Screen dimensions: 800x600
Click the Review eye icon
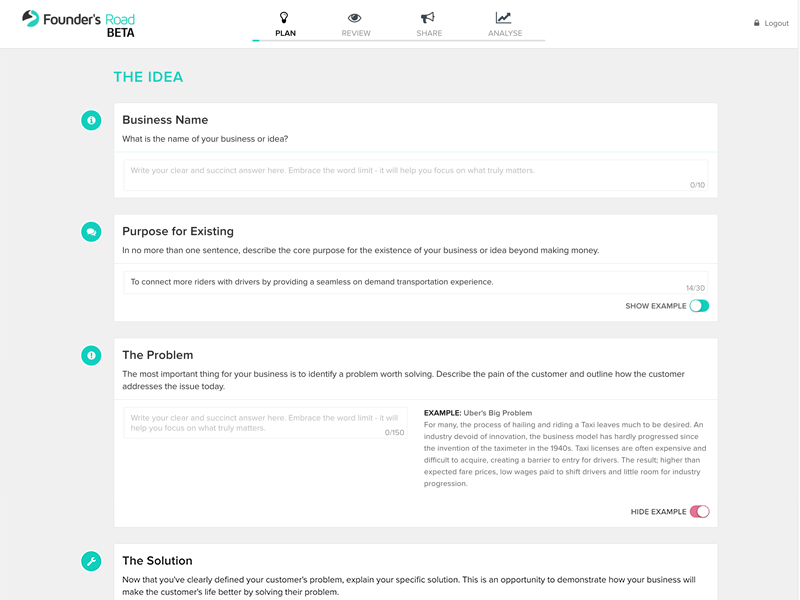[x=355, y=16]
